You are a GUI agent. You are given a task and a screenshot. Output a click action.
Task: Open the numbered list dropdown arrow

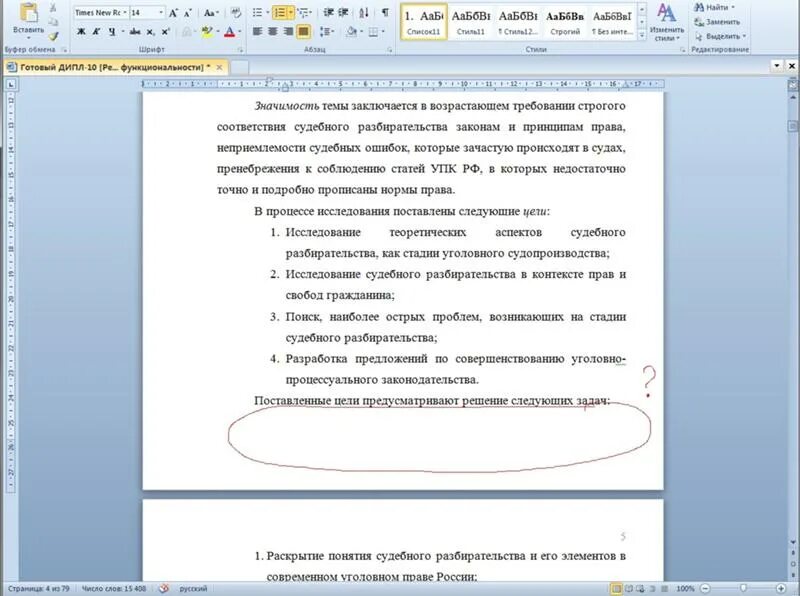pos(291,13)
